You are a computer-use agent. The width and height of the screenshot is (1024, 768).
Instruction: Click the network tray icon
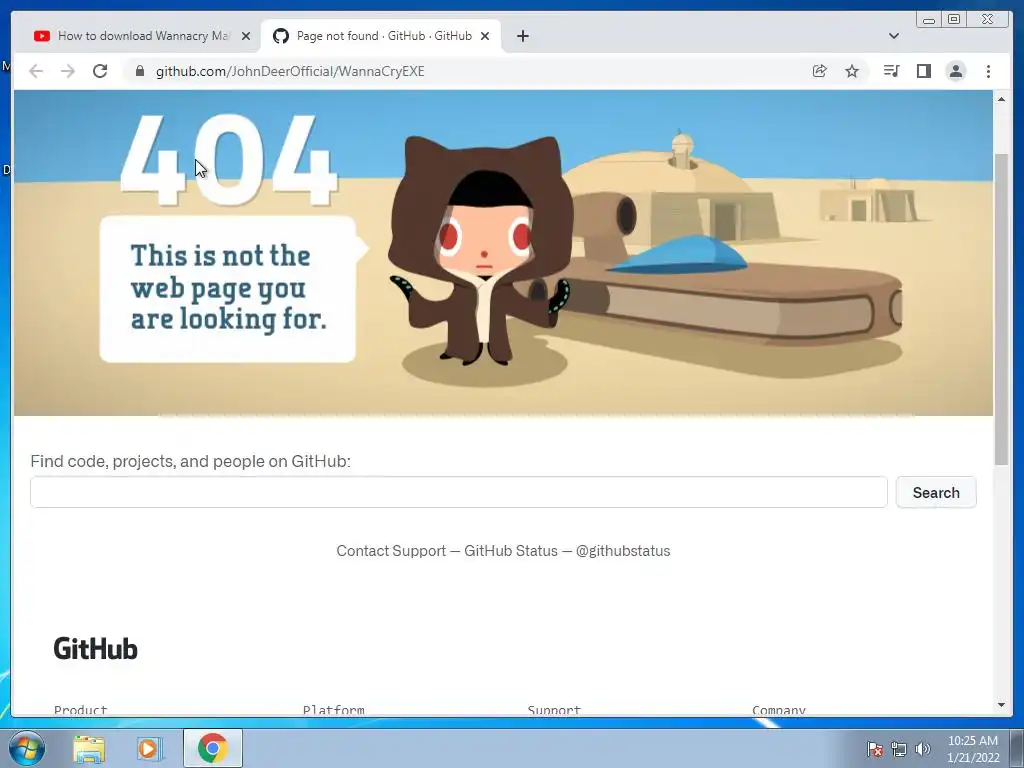click(899, 749)
